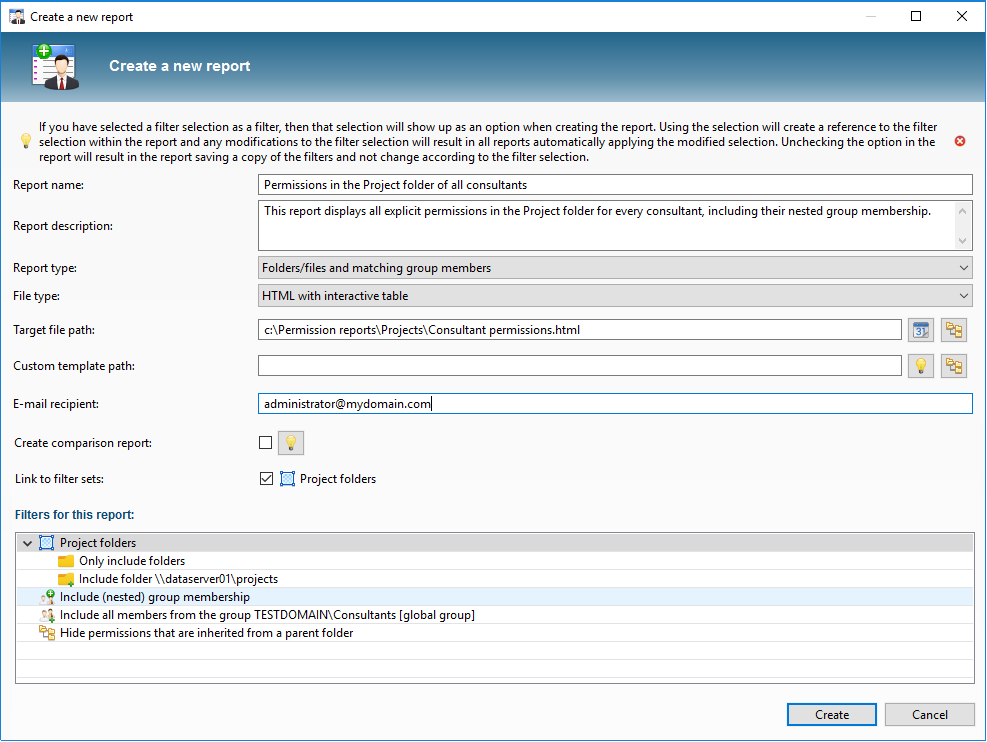Click the Cancel button

point(929,714)
